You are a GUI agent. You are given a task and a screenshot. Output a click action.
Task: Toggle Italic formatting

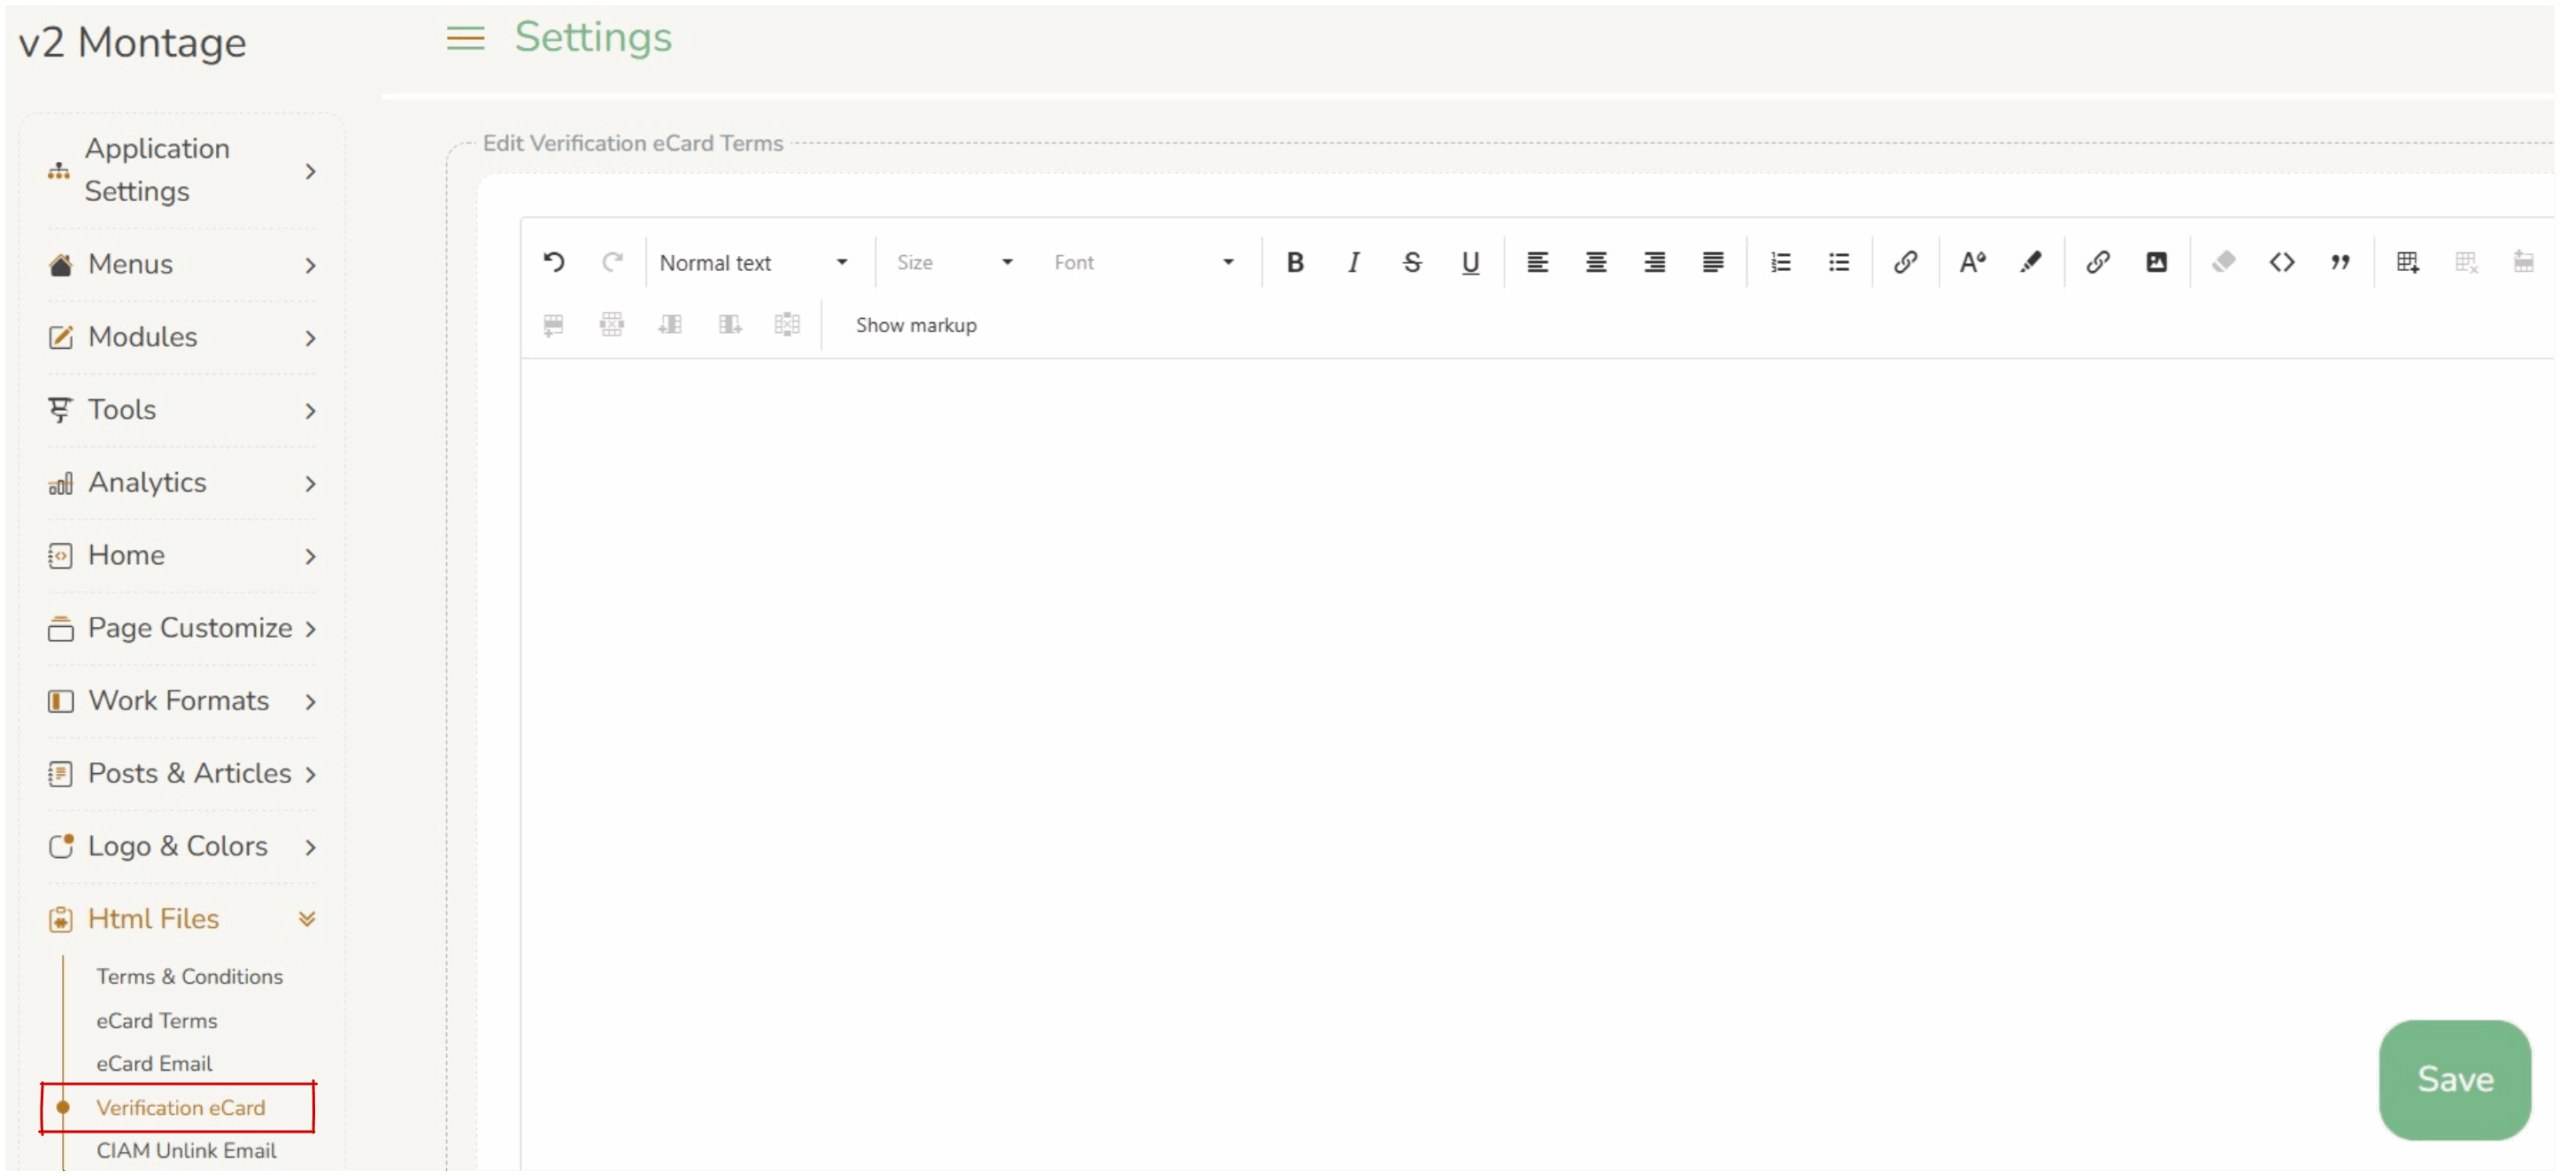pos(1353,262)
